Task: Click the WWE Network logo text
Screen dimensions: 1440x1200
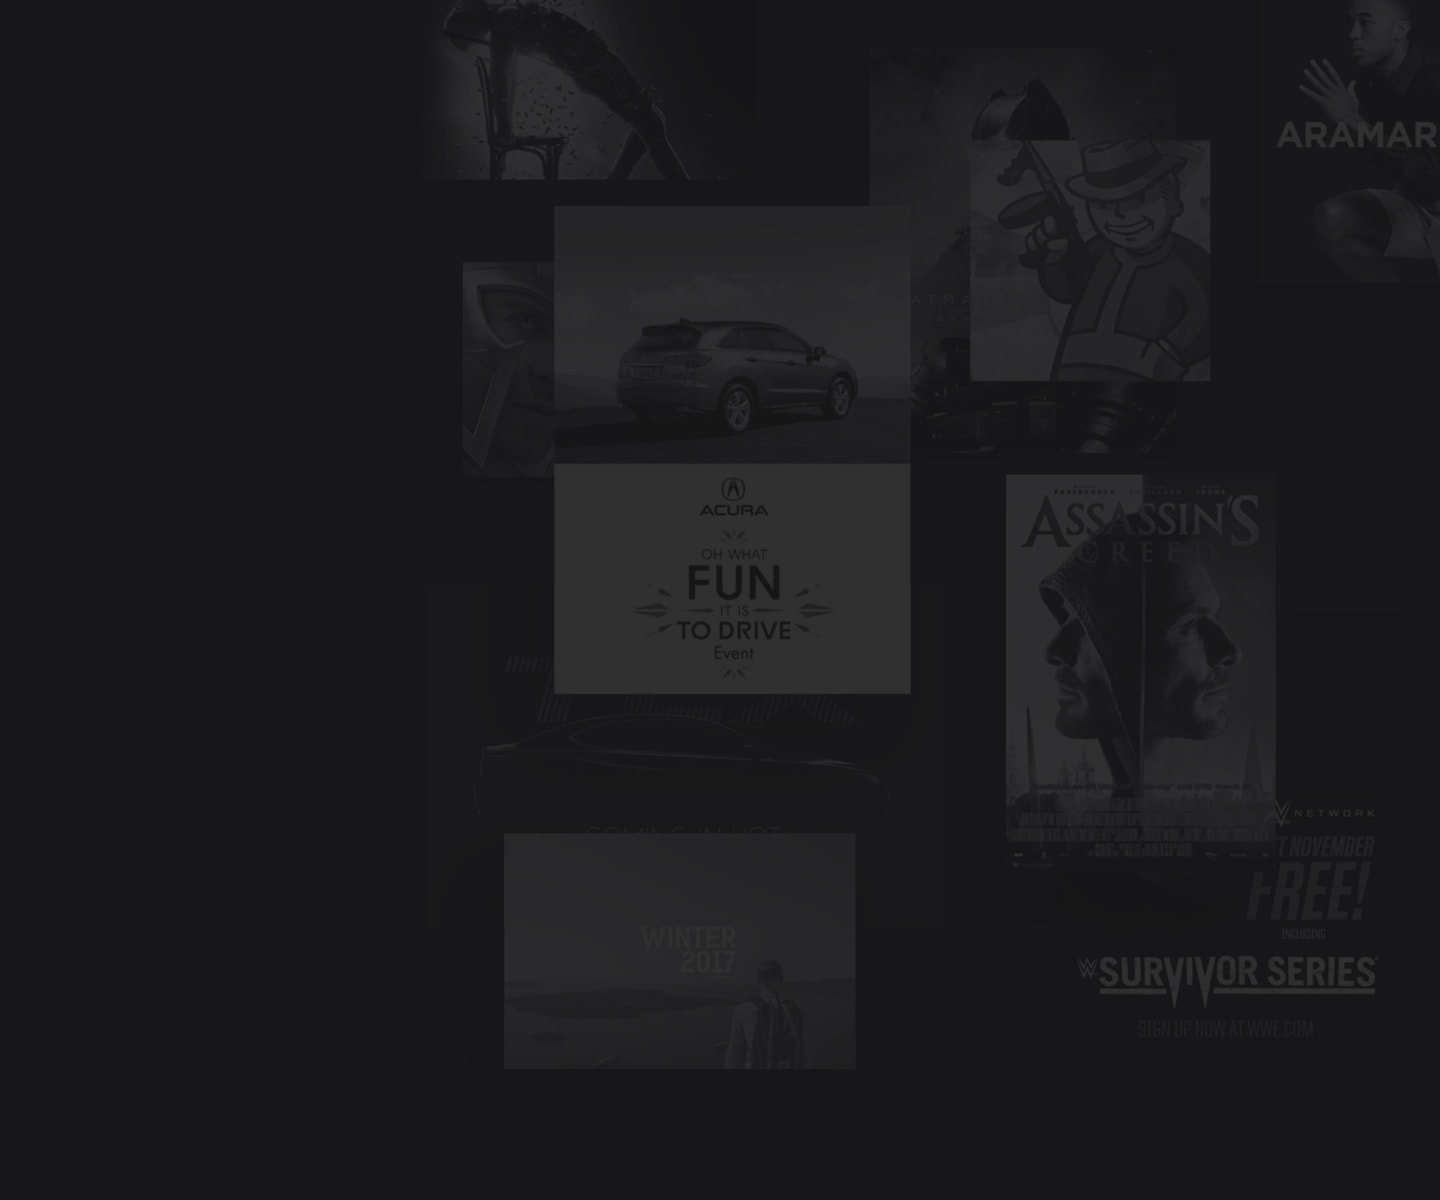Action: [1325, 813]
